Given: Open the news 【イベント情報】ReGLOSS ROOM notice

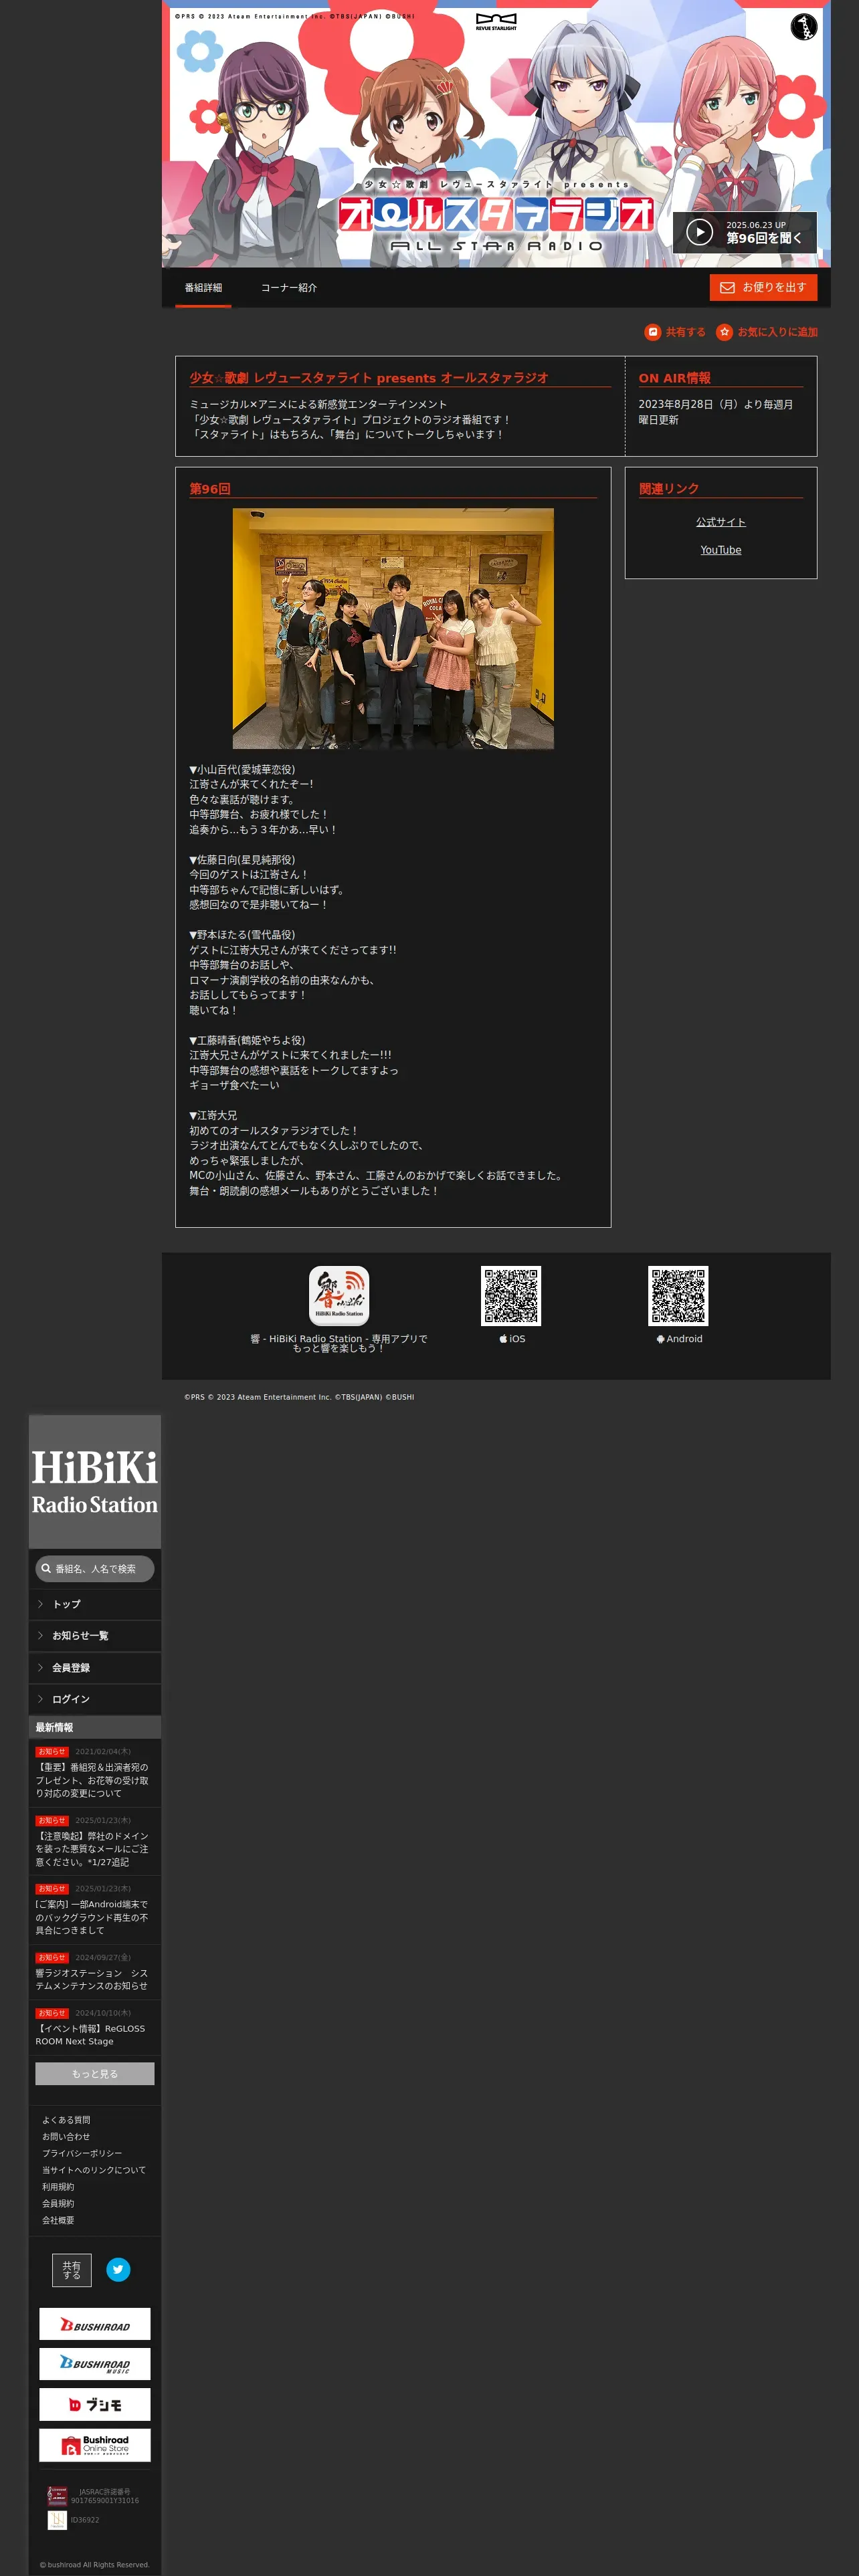Looking at the screenshot, I should coord(91,2035).
